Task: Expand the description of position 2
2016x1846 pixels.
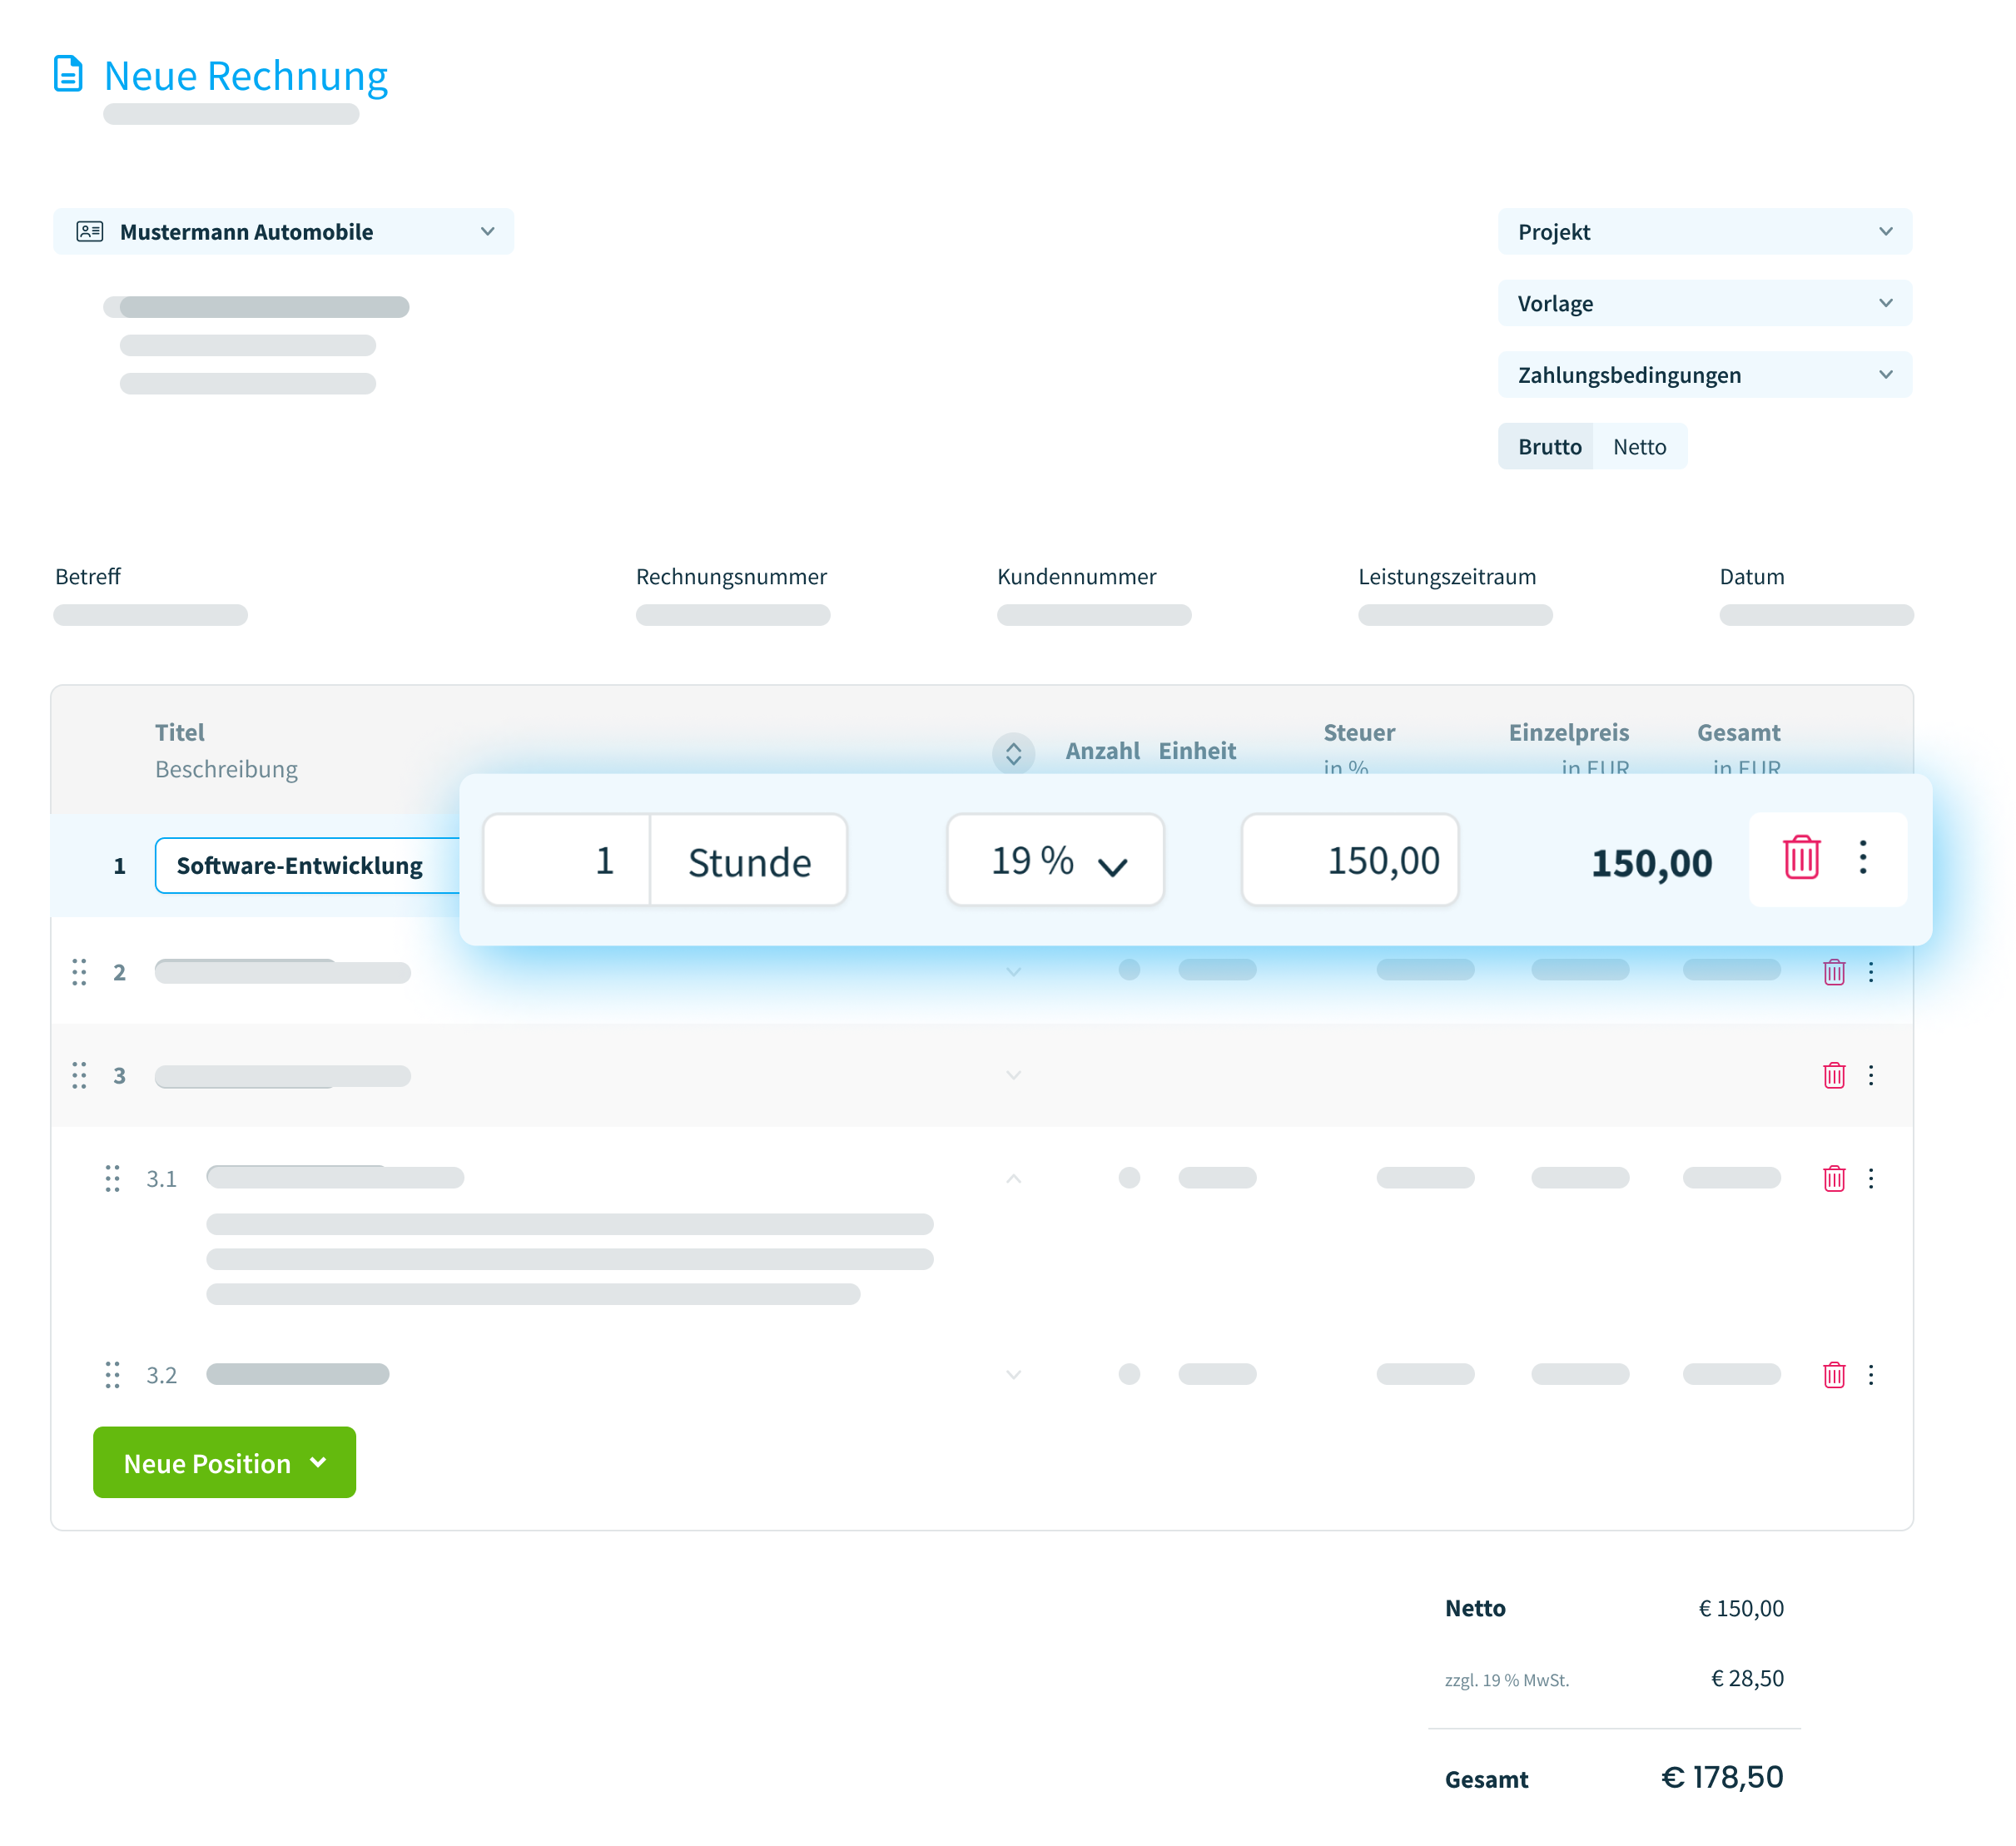Action: (x=1013, y=972)
